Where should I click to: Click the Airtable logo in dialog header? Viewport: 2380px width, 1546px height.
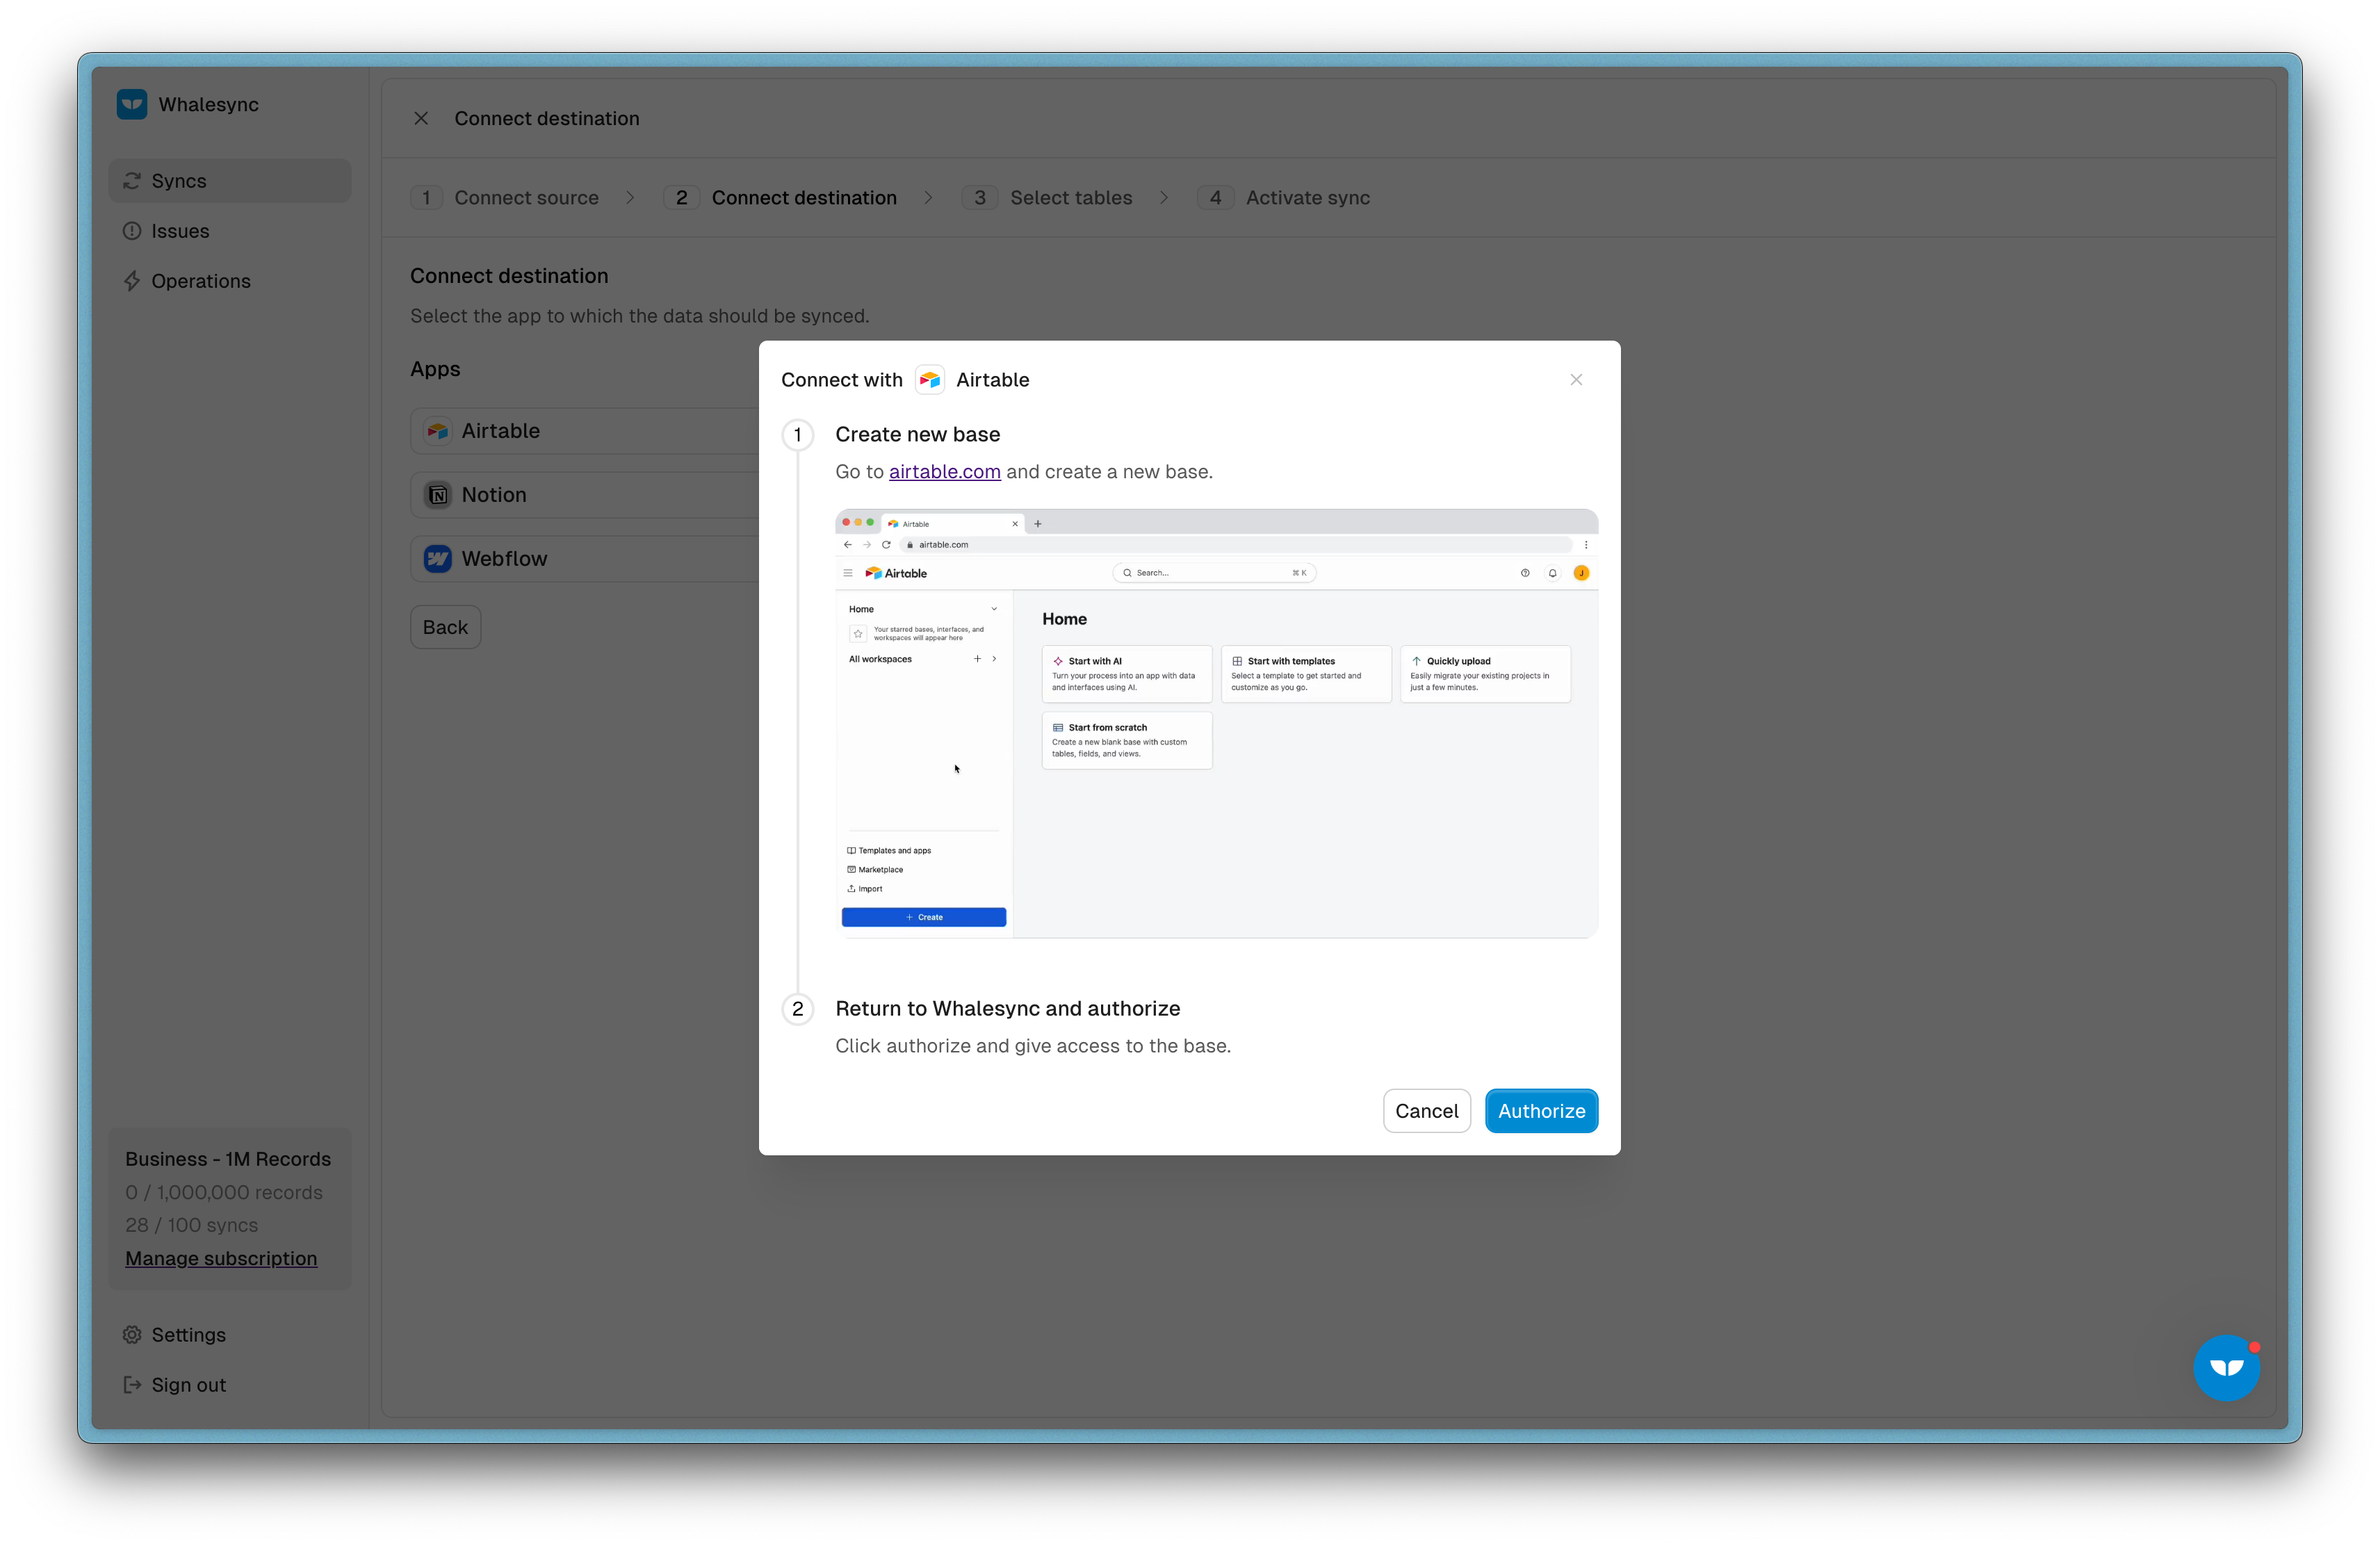coord(929,380)
